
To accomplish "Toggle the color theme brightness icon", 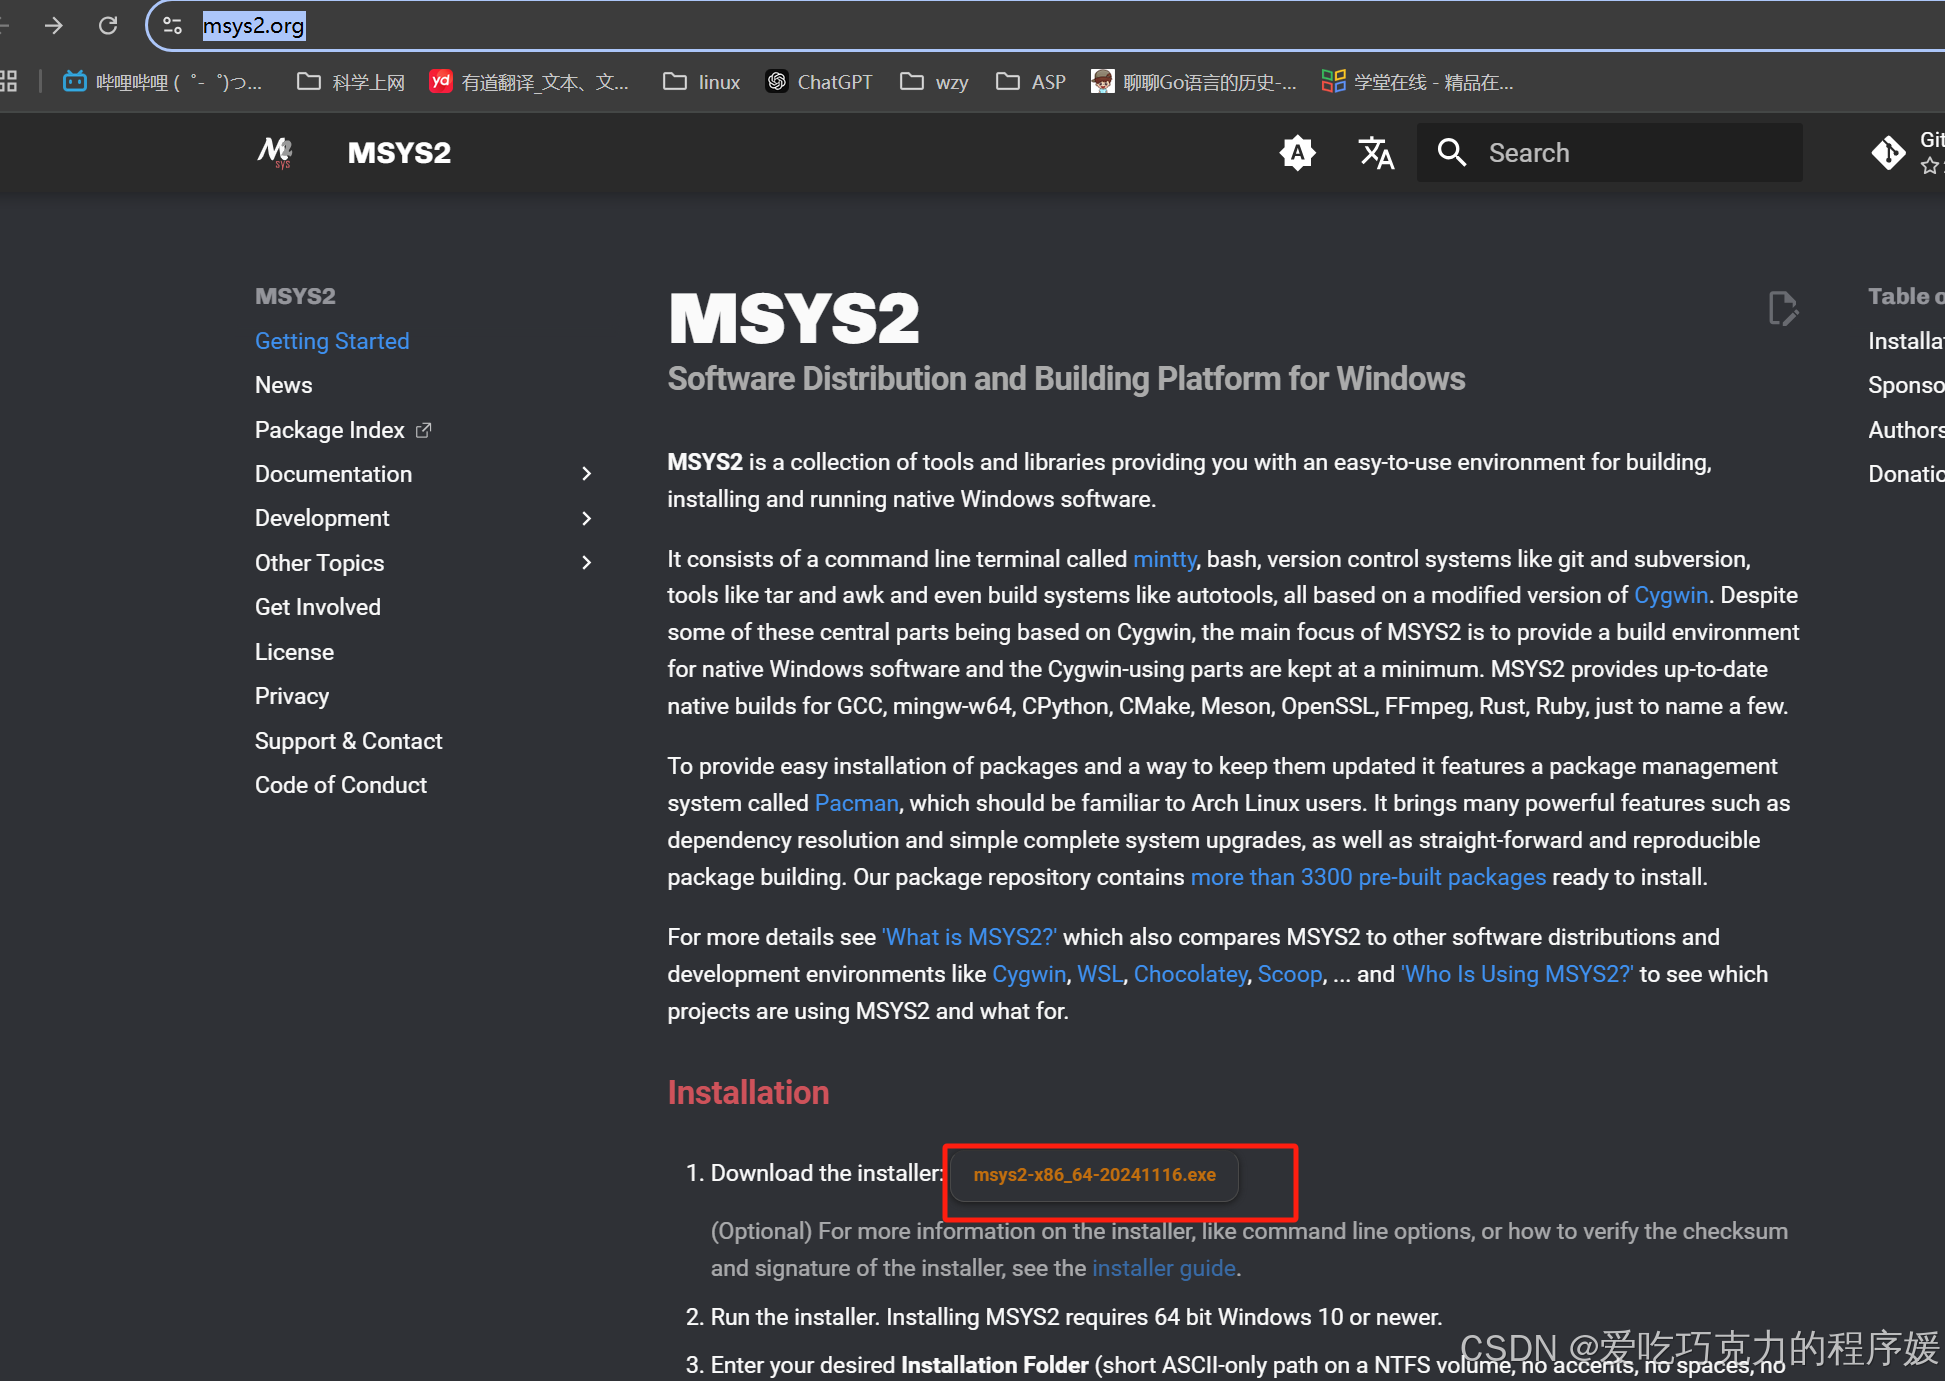I will tap(1297, 153).
